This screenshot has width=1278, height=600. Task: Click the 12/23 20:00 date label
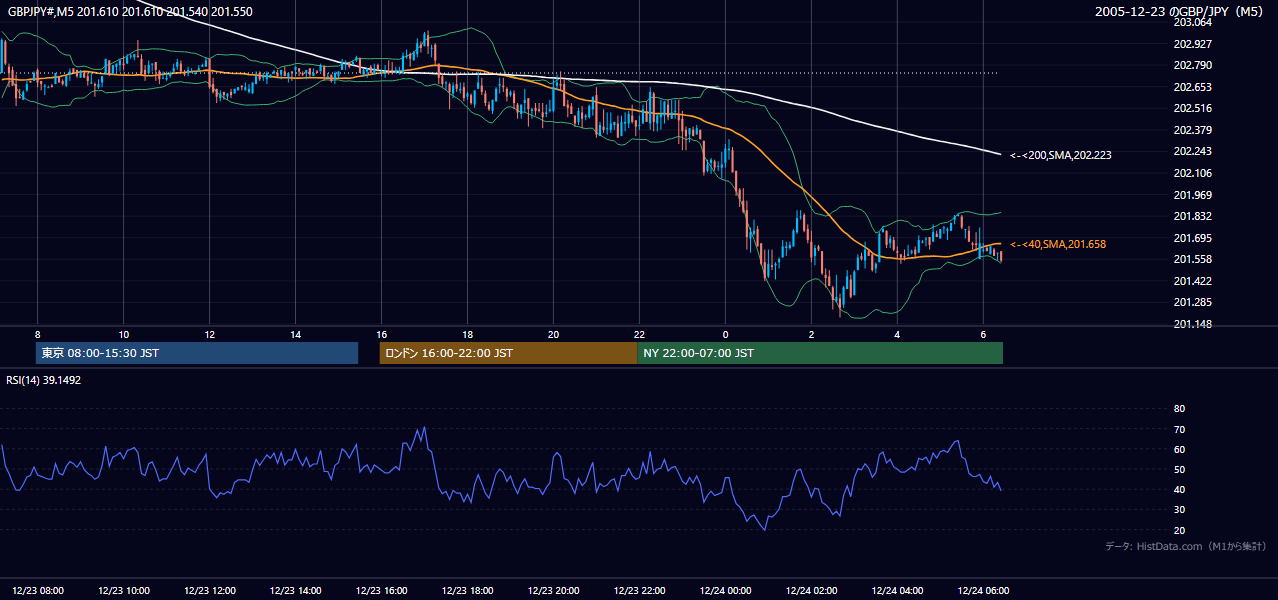coord(554,591)
